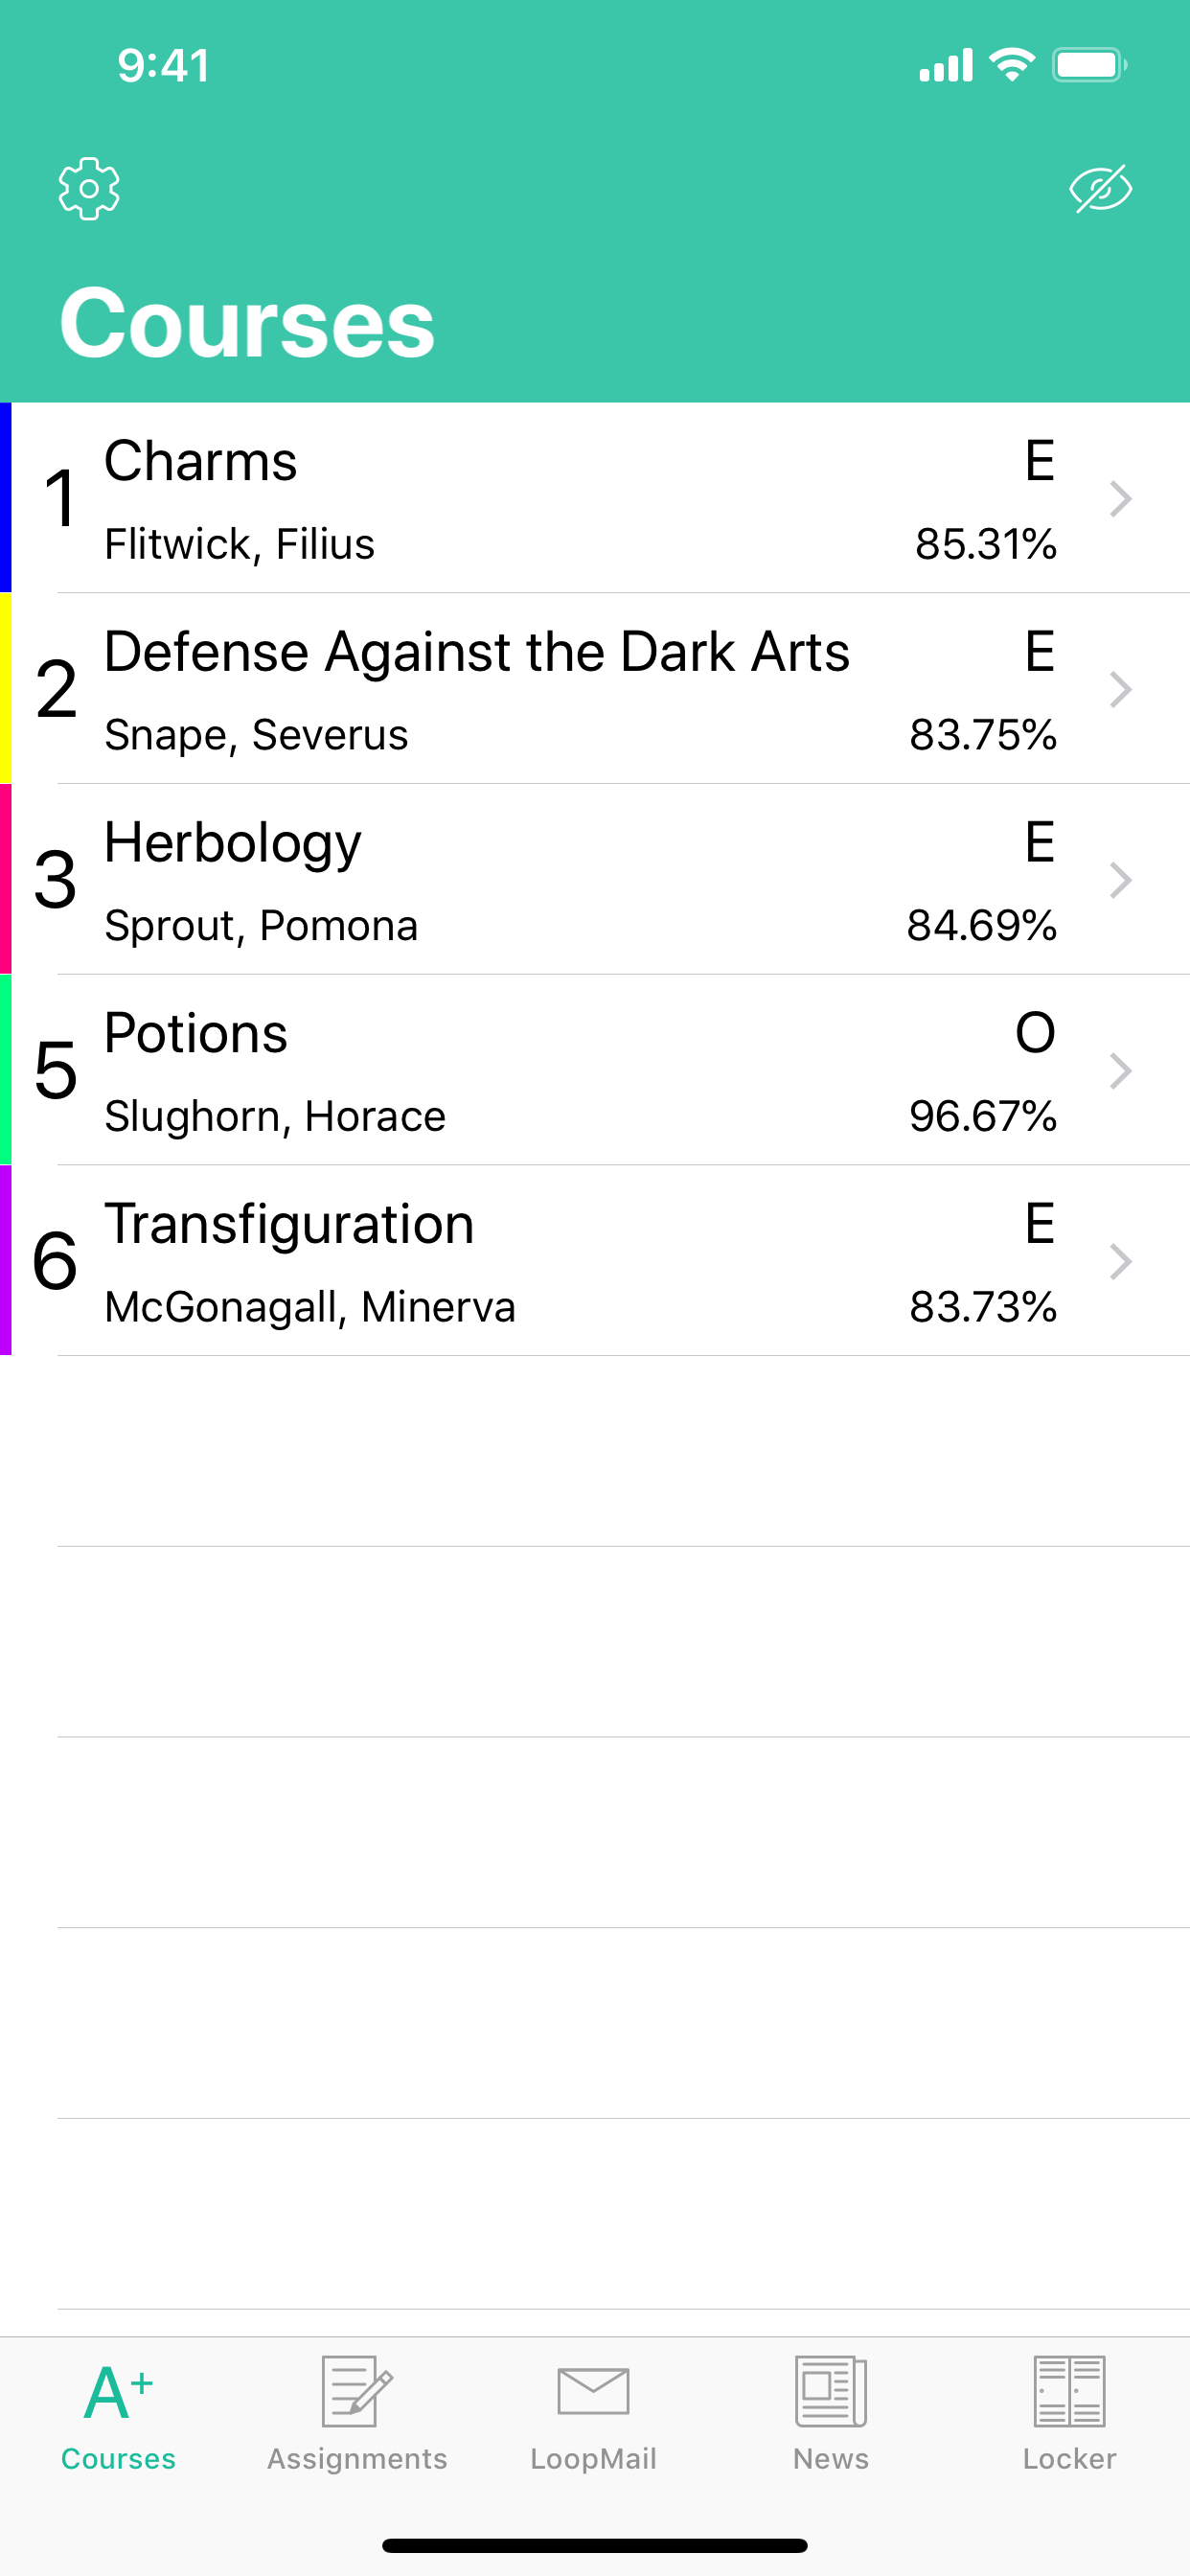Switch to the Assignments tab label

[x=357, y=2459]
